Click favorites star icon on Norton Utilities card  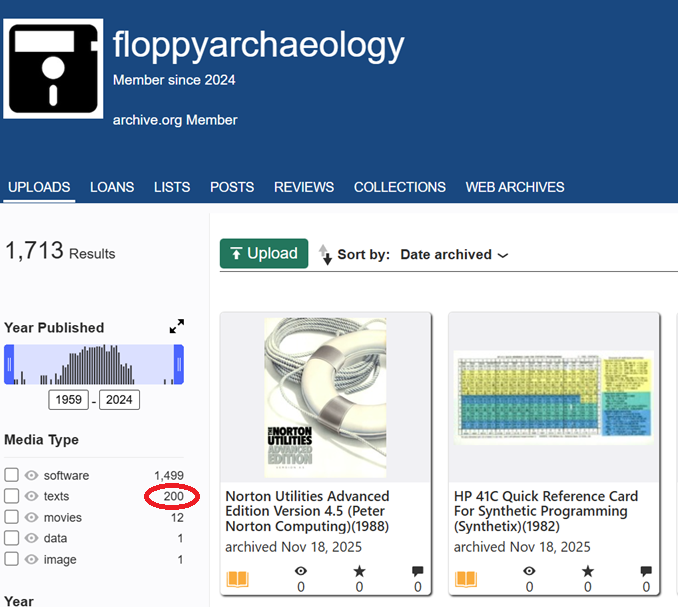[x=359, y=571]
